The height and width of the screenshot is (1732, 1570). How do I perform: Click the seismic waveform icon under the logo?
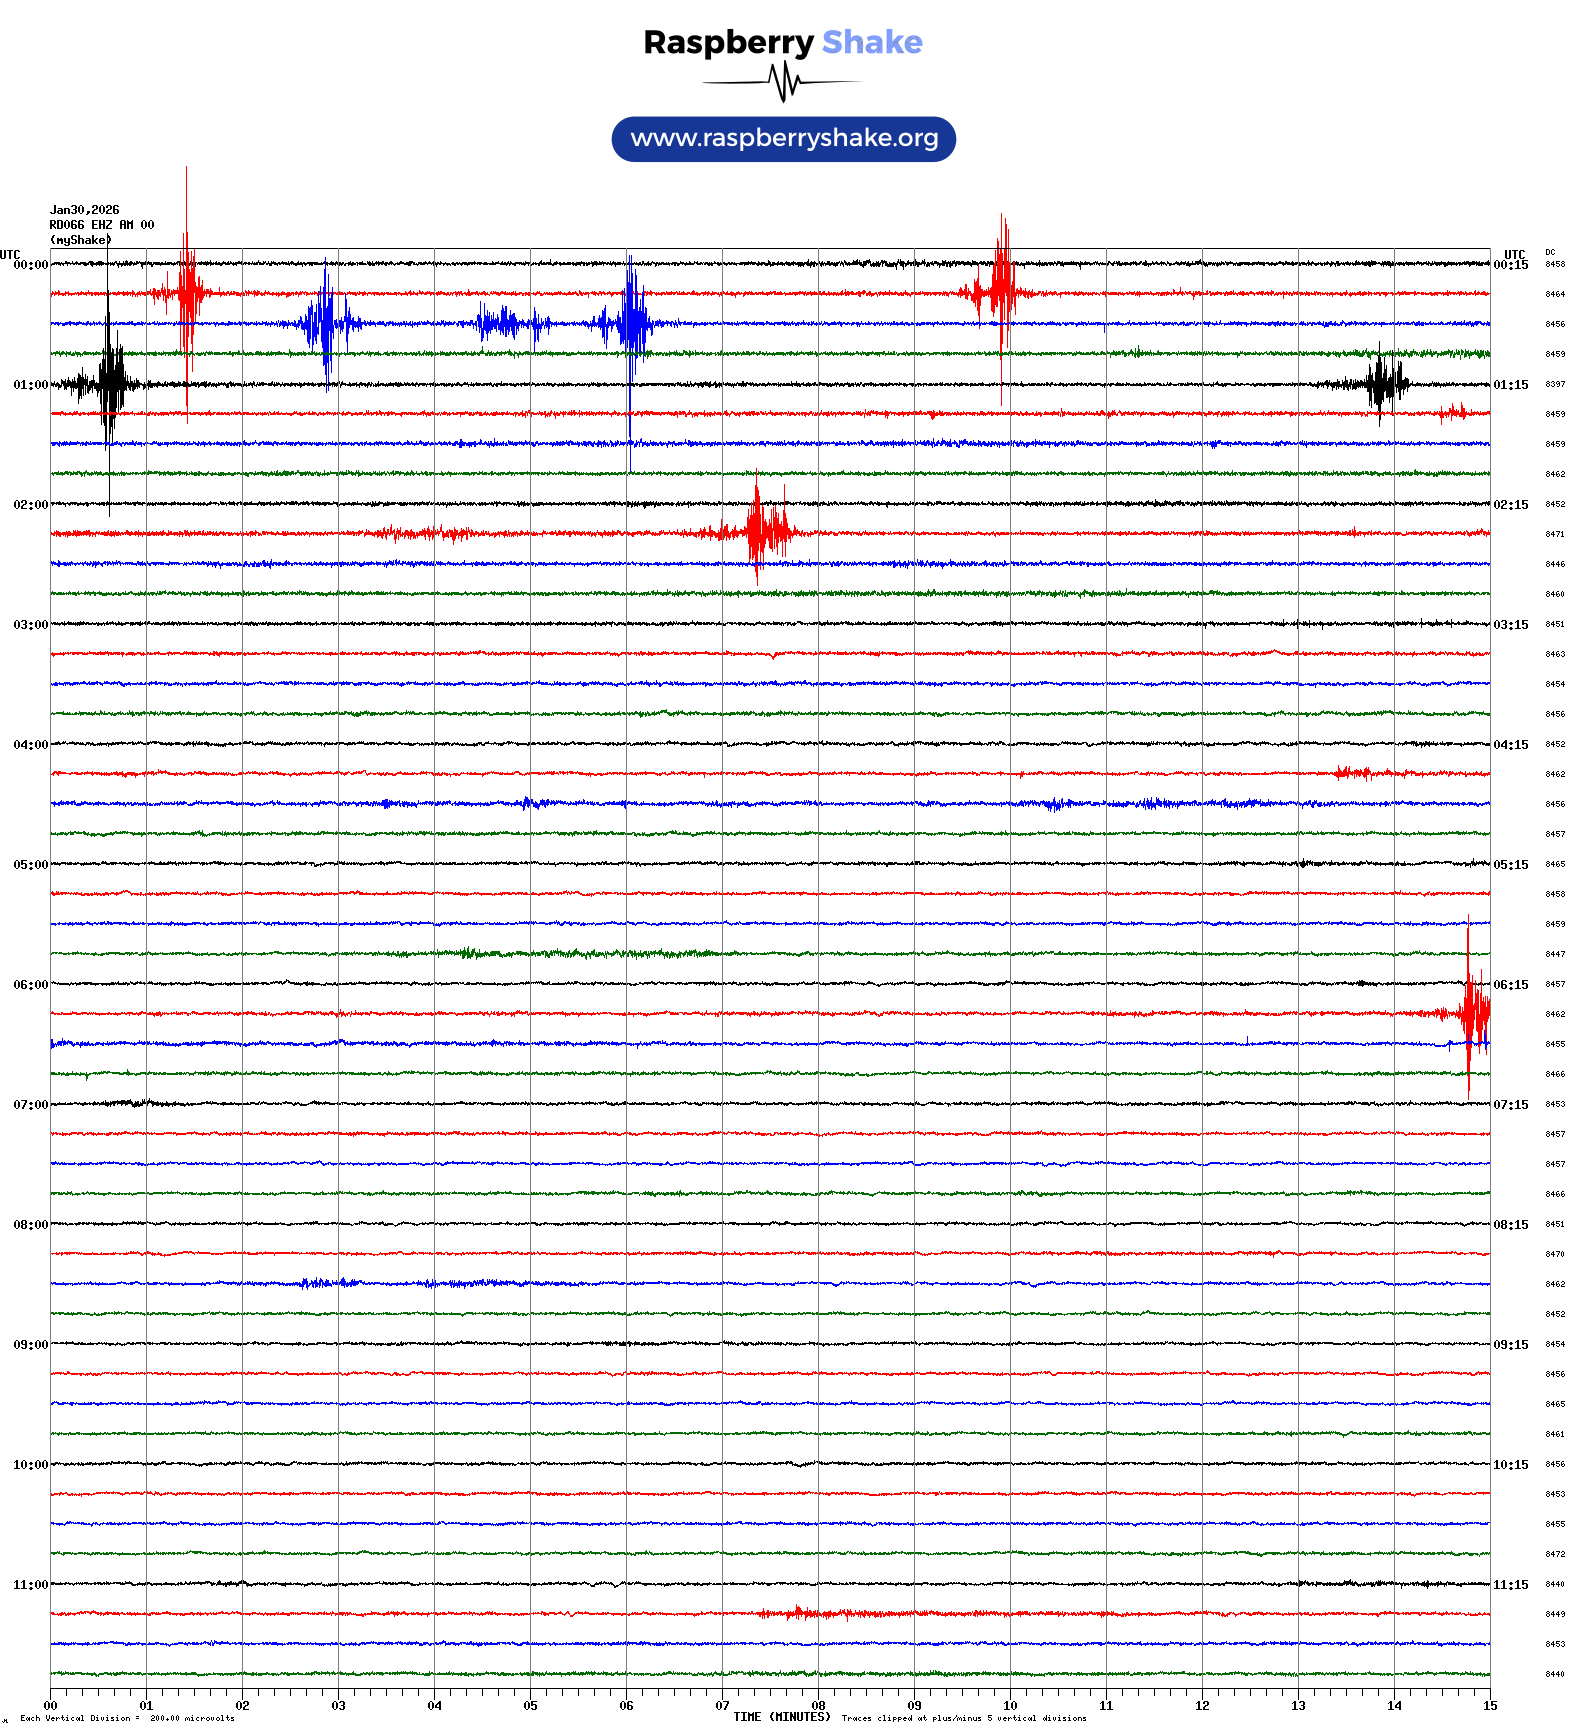783,82
